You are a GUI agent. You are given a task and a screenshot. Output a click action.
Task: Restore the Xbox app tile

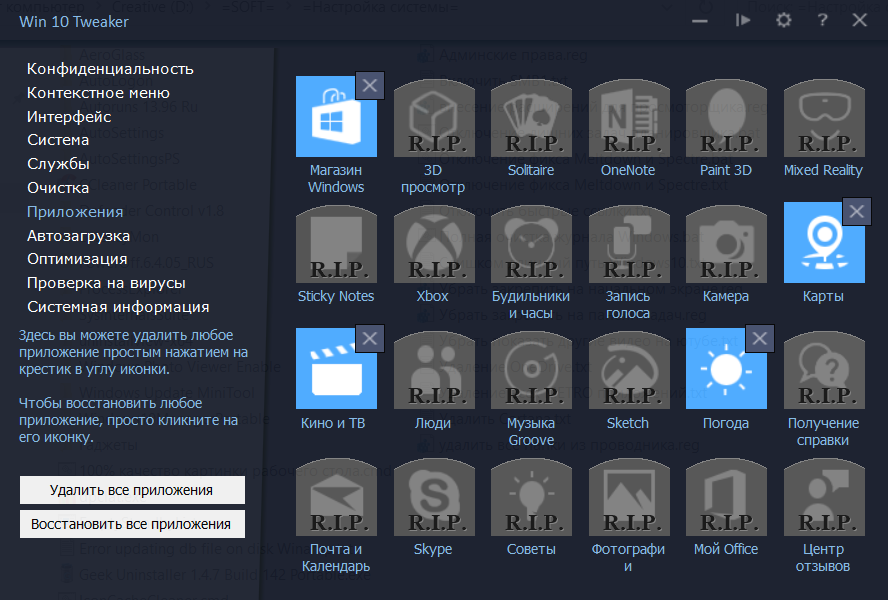tap(434, 244)
